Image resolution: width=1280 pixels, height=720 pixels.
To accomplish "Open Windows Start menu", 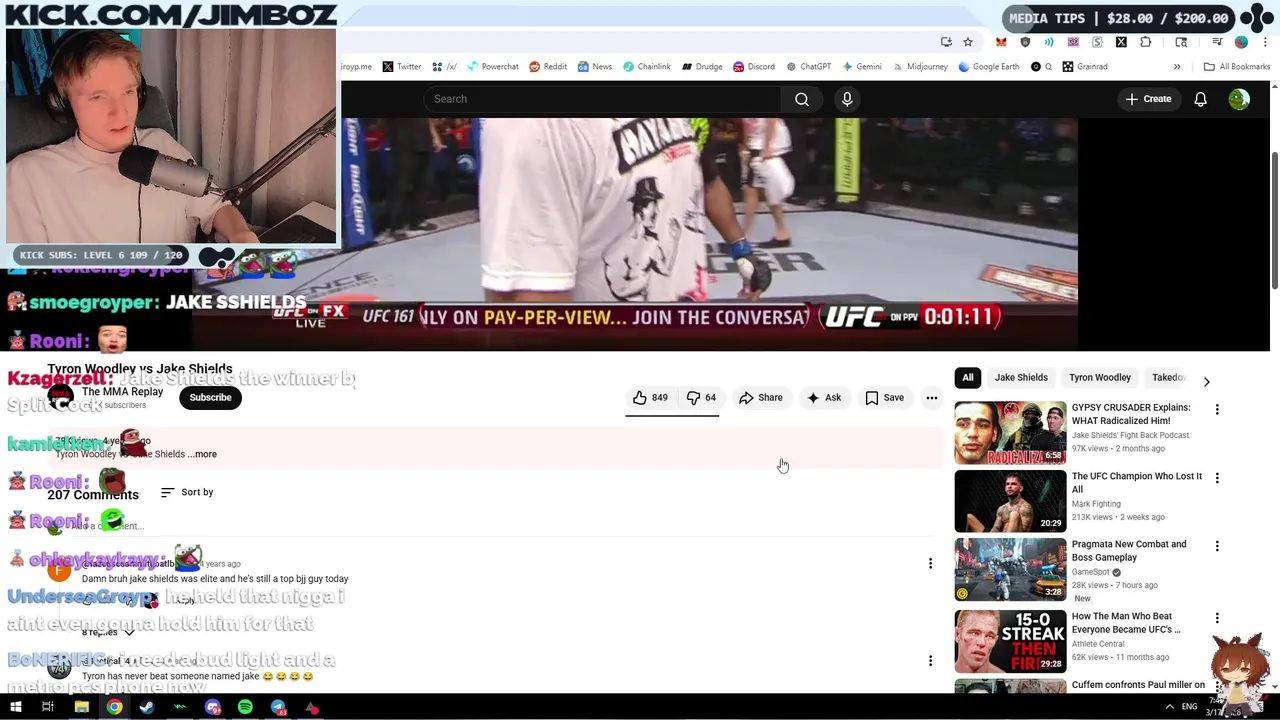I will (x=15, y=707).
